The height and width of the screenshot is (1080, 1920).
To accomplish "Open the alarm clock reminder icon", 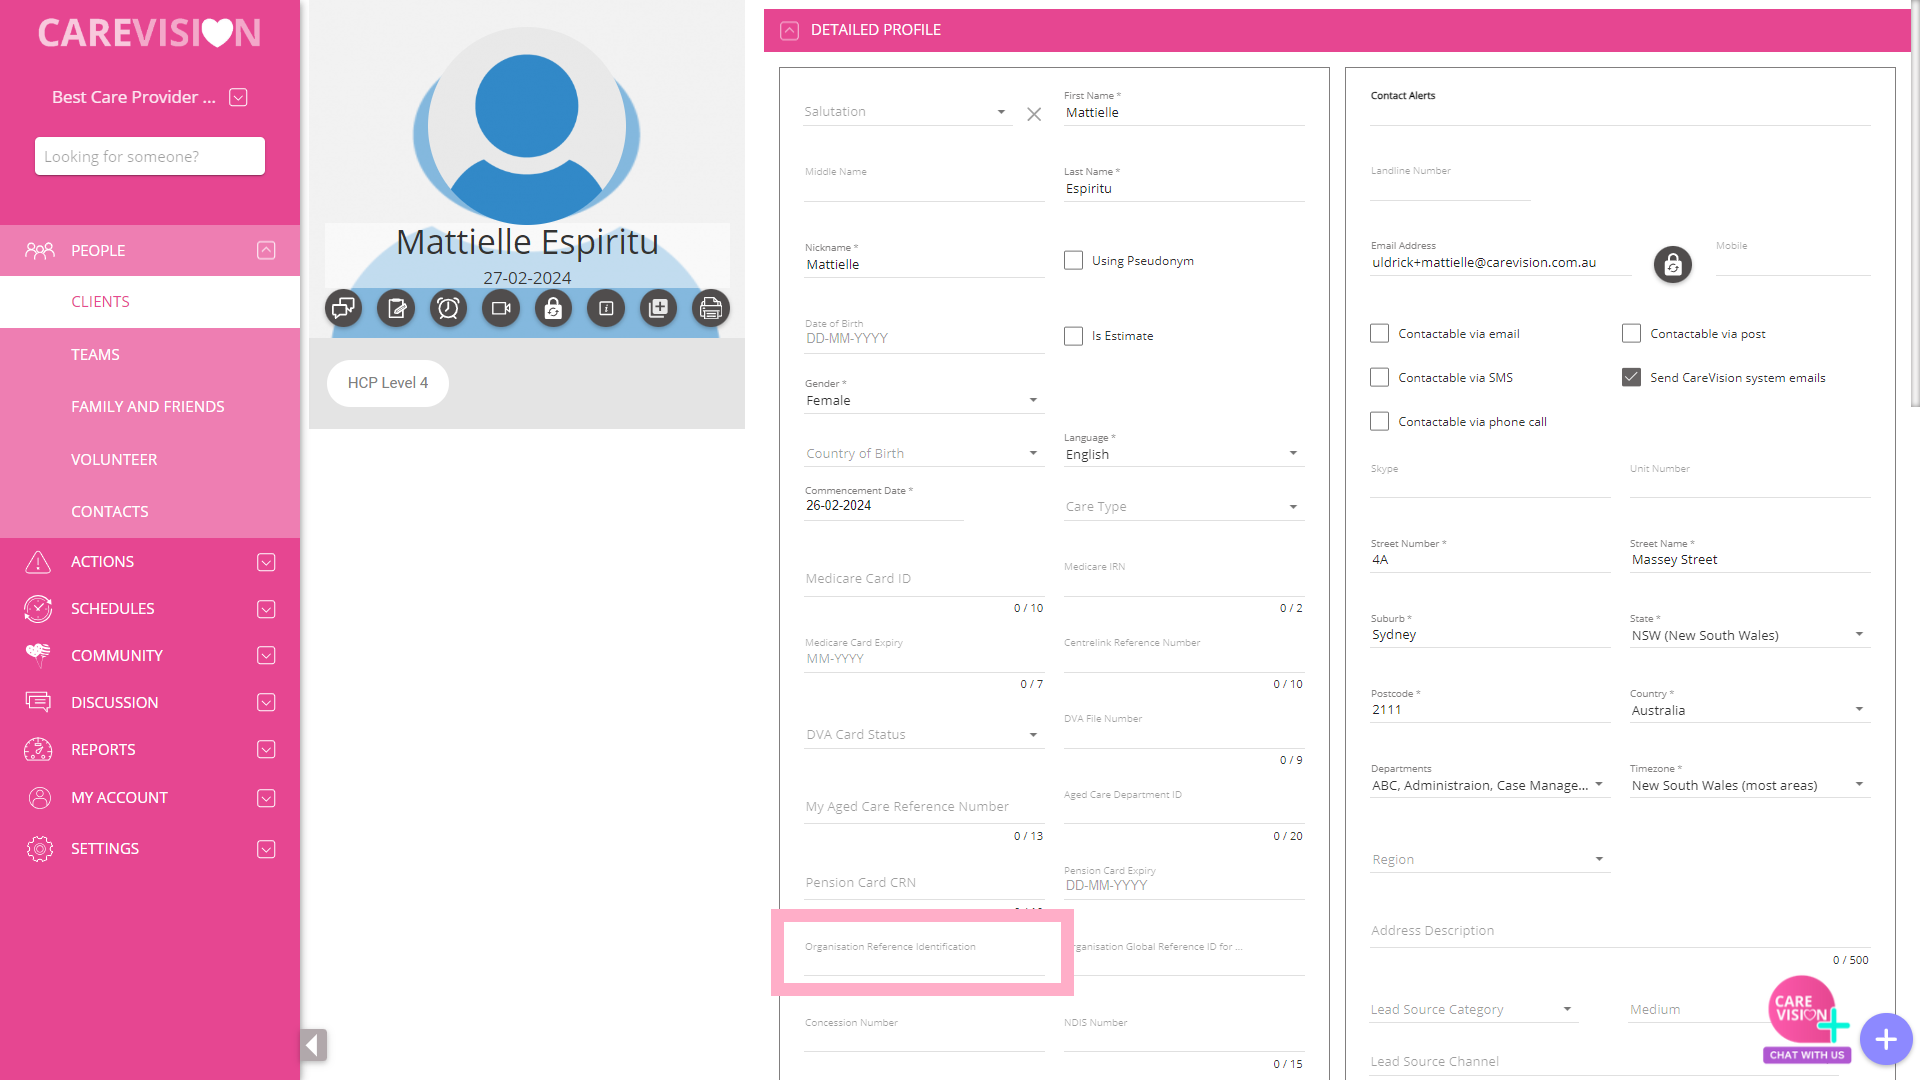I will pos(448,308).
